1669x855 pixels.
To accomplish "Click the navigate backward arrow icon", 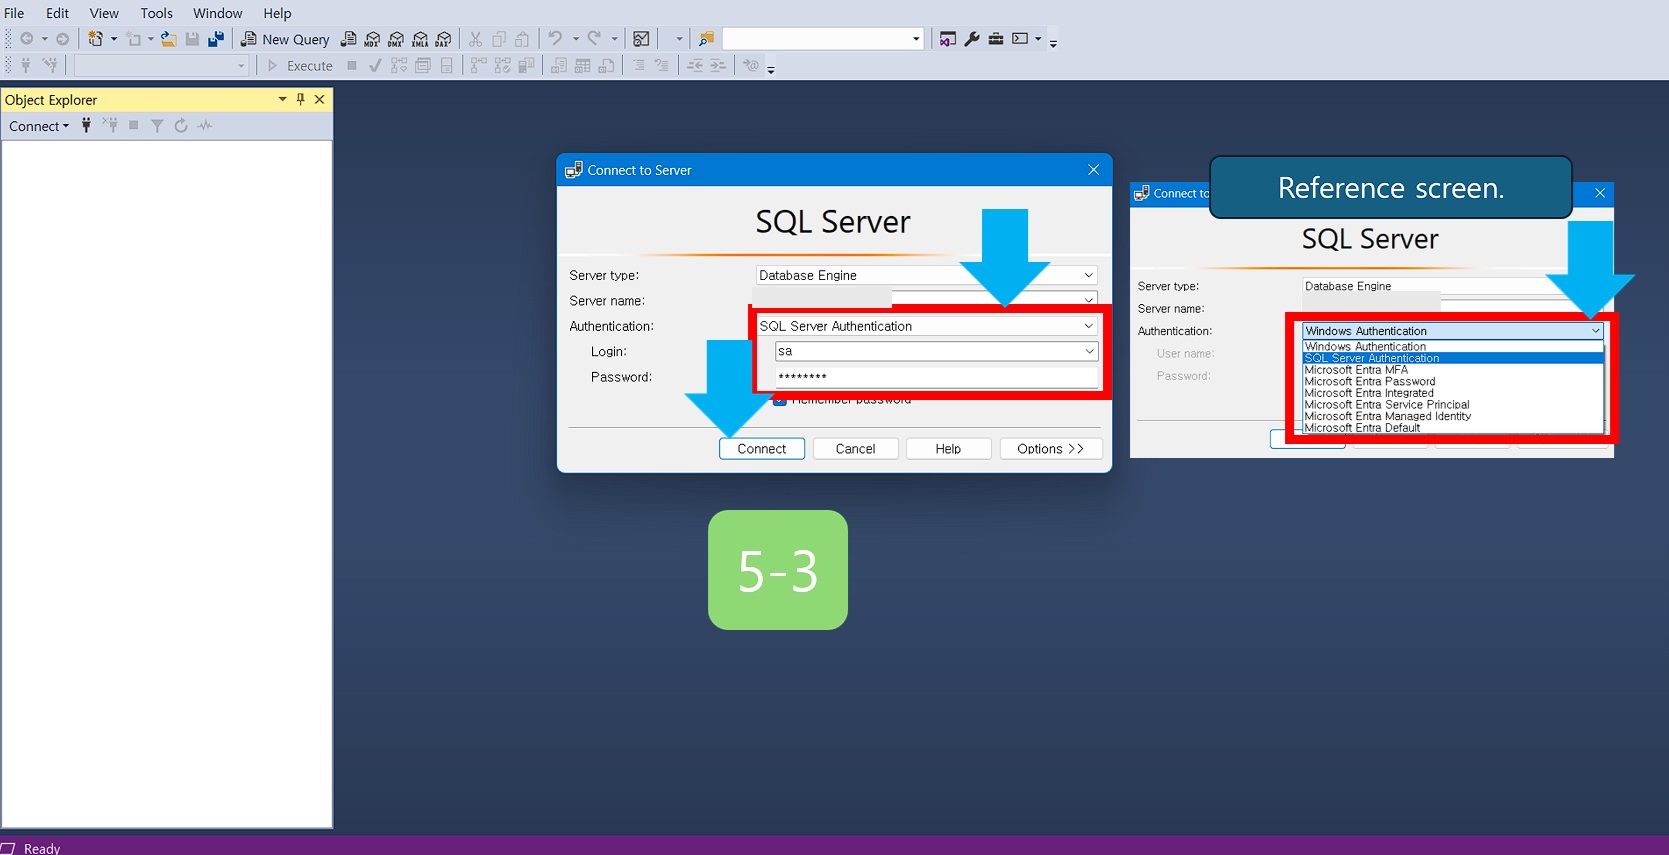I will [x=27, y=39].
